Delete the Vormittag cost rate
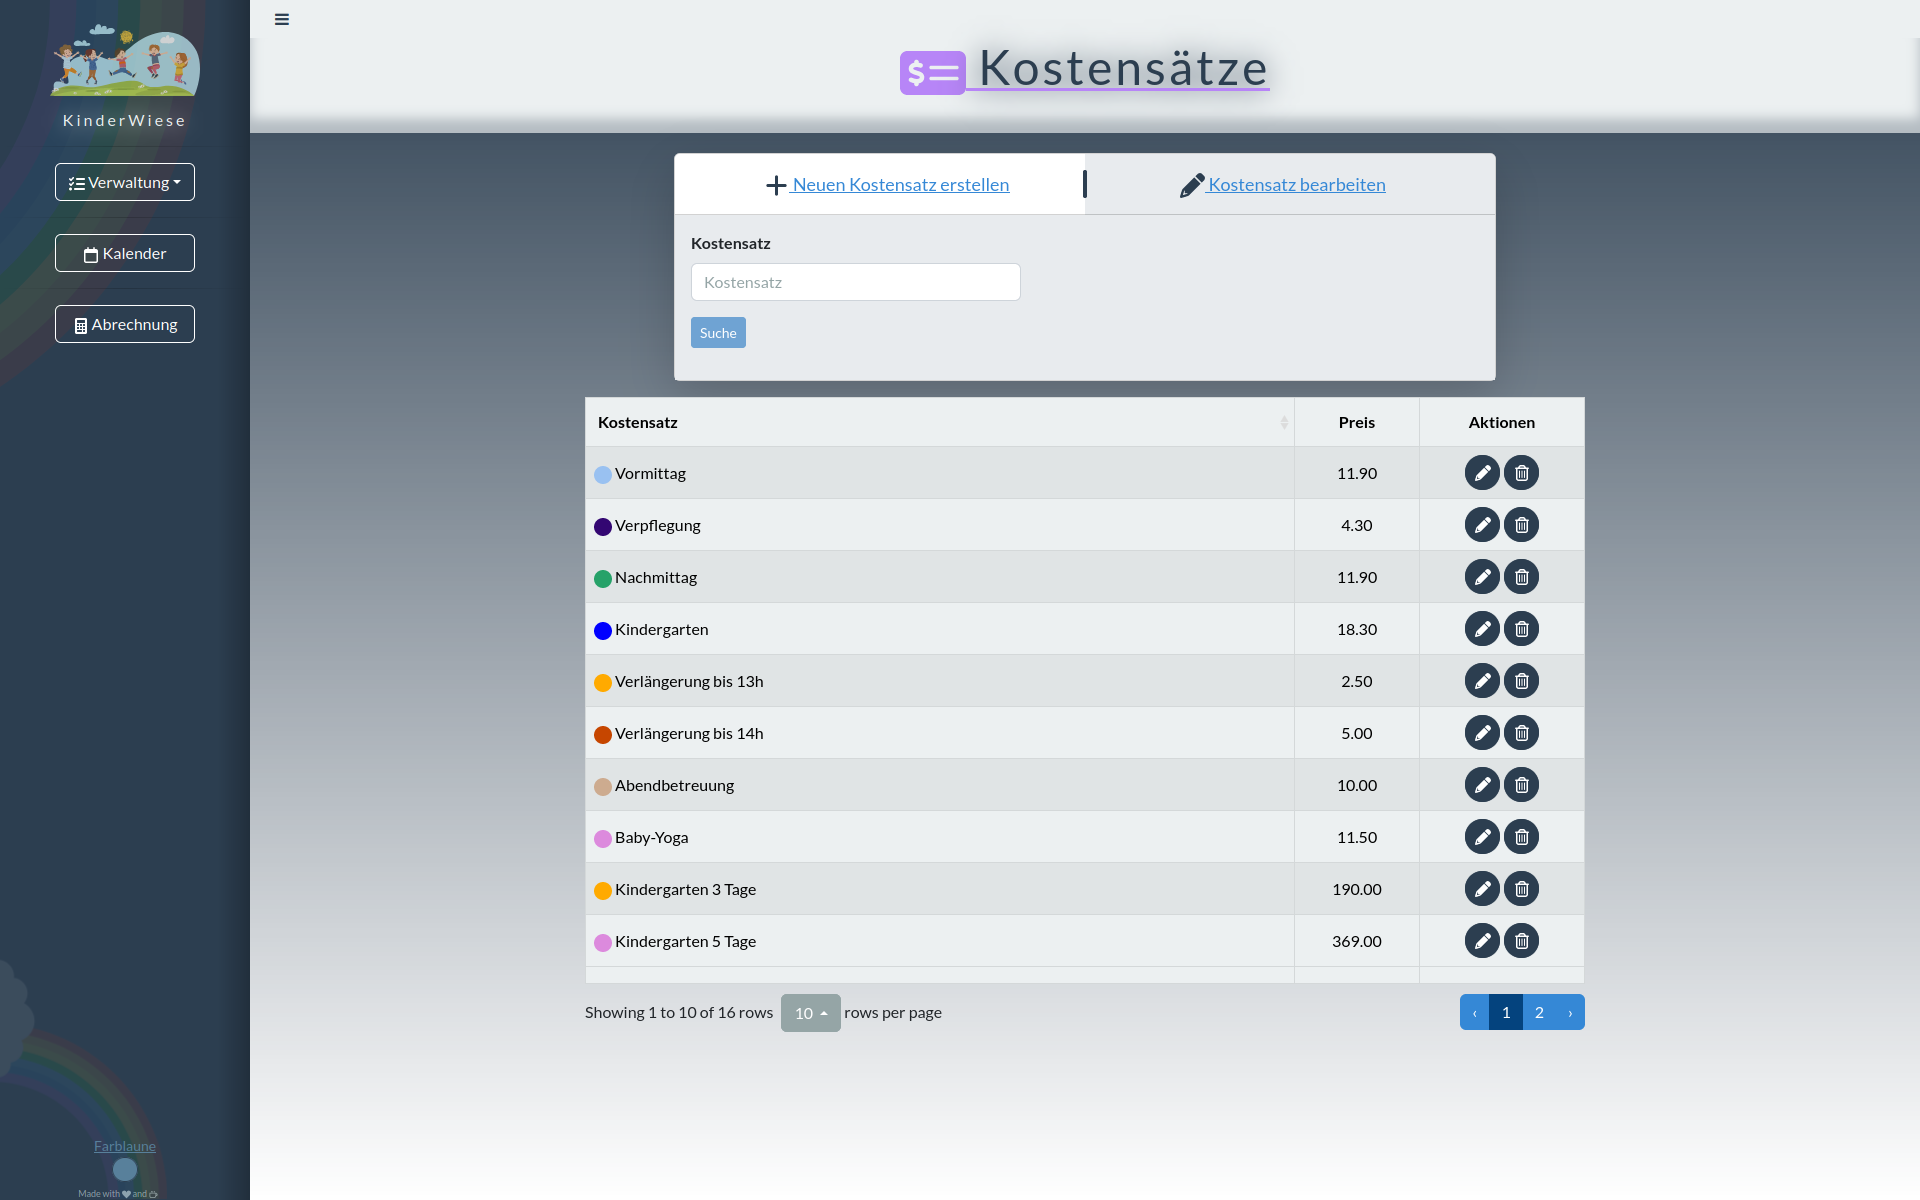1920x1200 pixels. [1522, 473]
